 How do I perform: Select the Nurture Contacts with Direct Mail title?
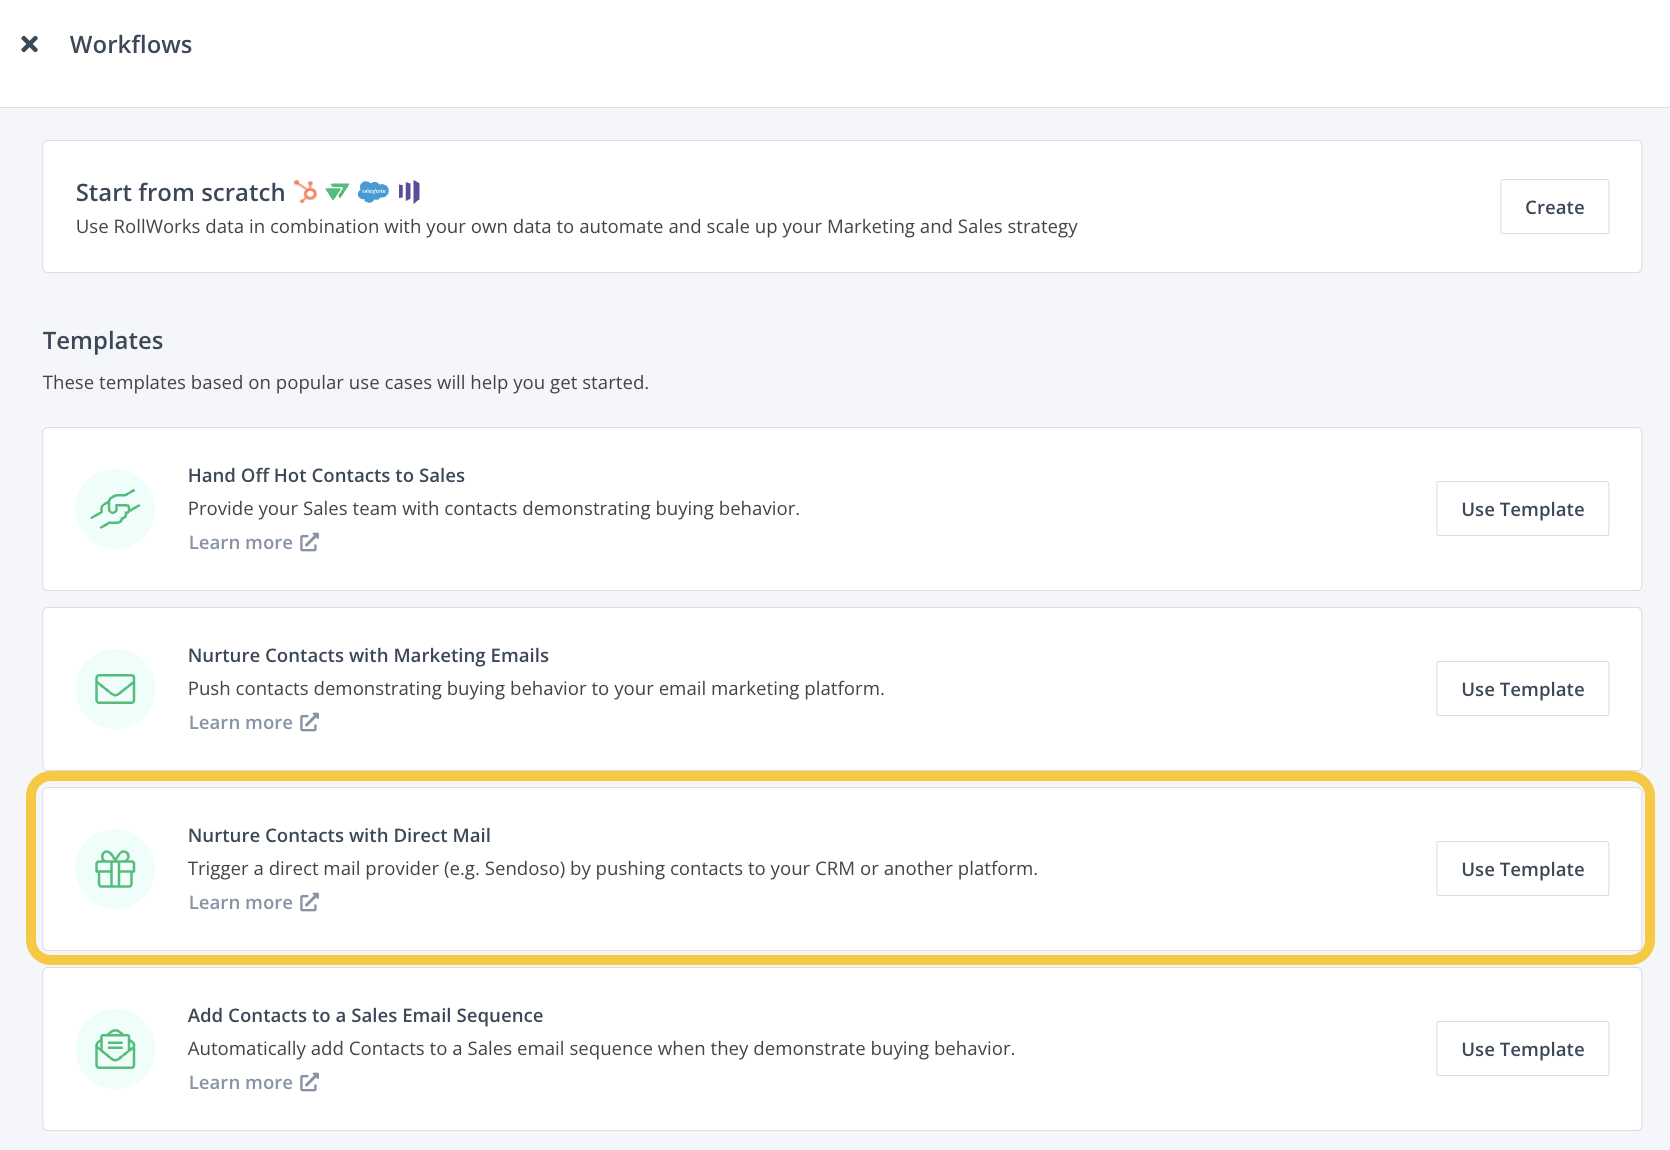[339, 835]
